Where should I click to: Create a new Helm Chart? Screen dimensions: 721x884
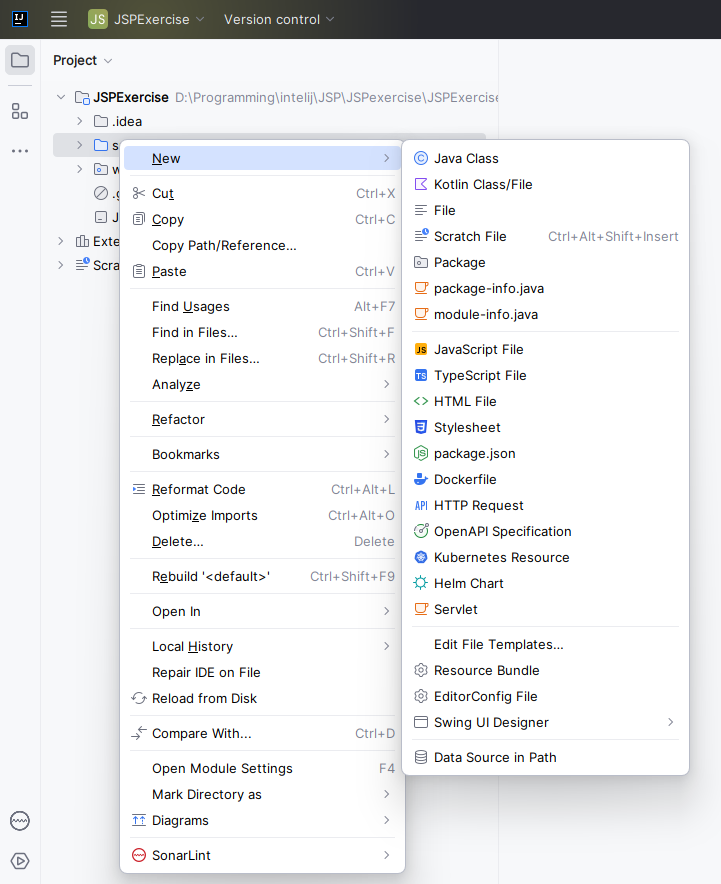pyautogui.click(x=545, y=583)
